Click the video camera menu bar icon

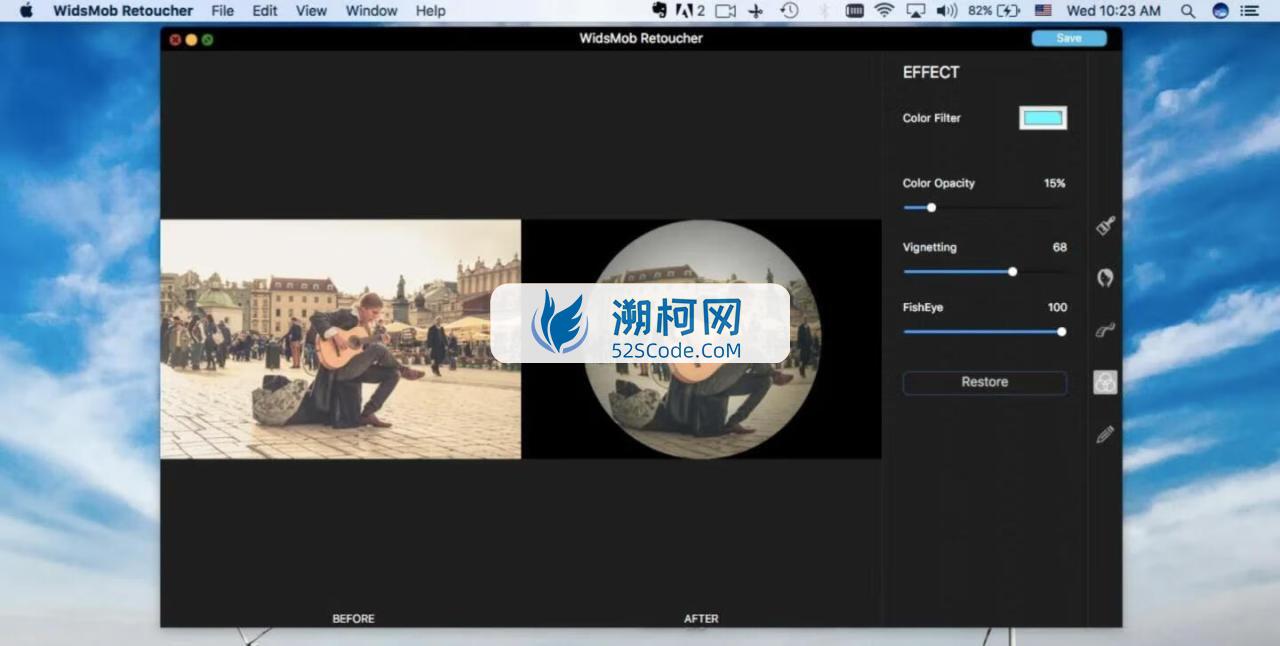tap(725, 10)
